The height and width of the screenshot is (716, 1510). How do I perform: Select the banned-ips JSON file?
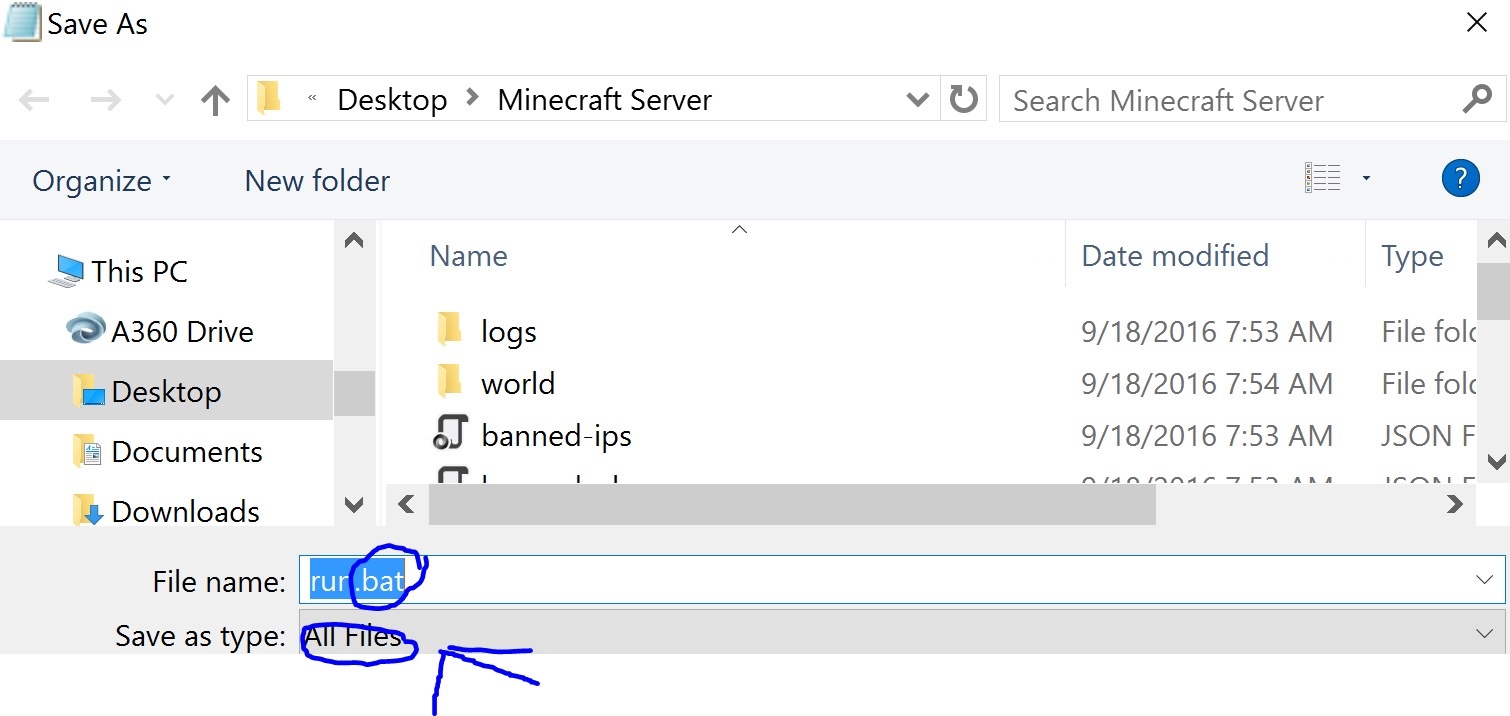click(x=555, y=435)
